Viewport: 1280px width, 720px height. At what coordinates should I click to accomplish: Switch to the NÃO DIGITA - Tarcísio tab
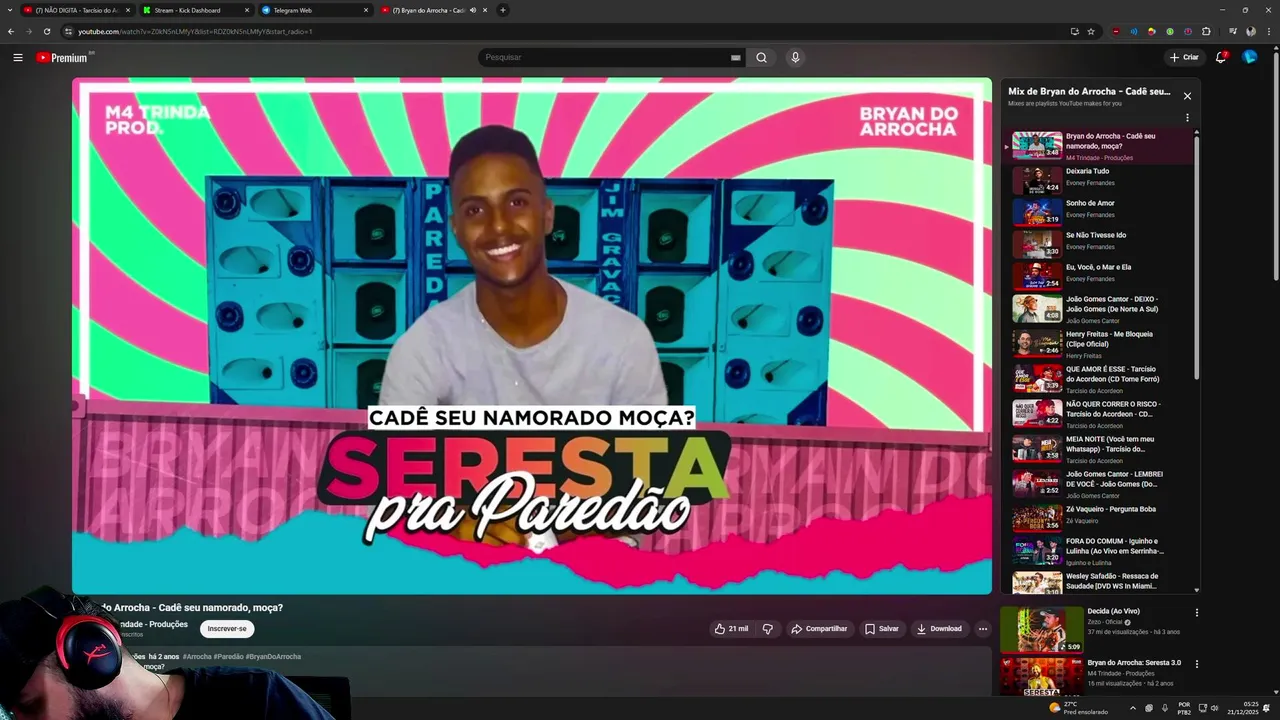point(77,10)
